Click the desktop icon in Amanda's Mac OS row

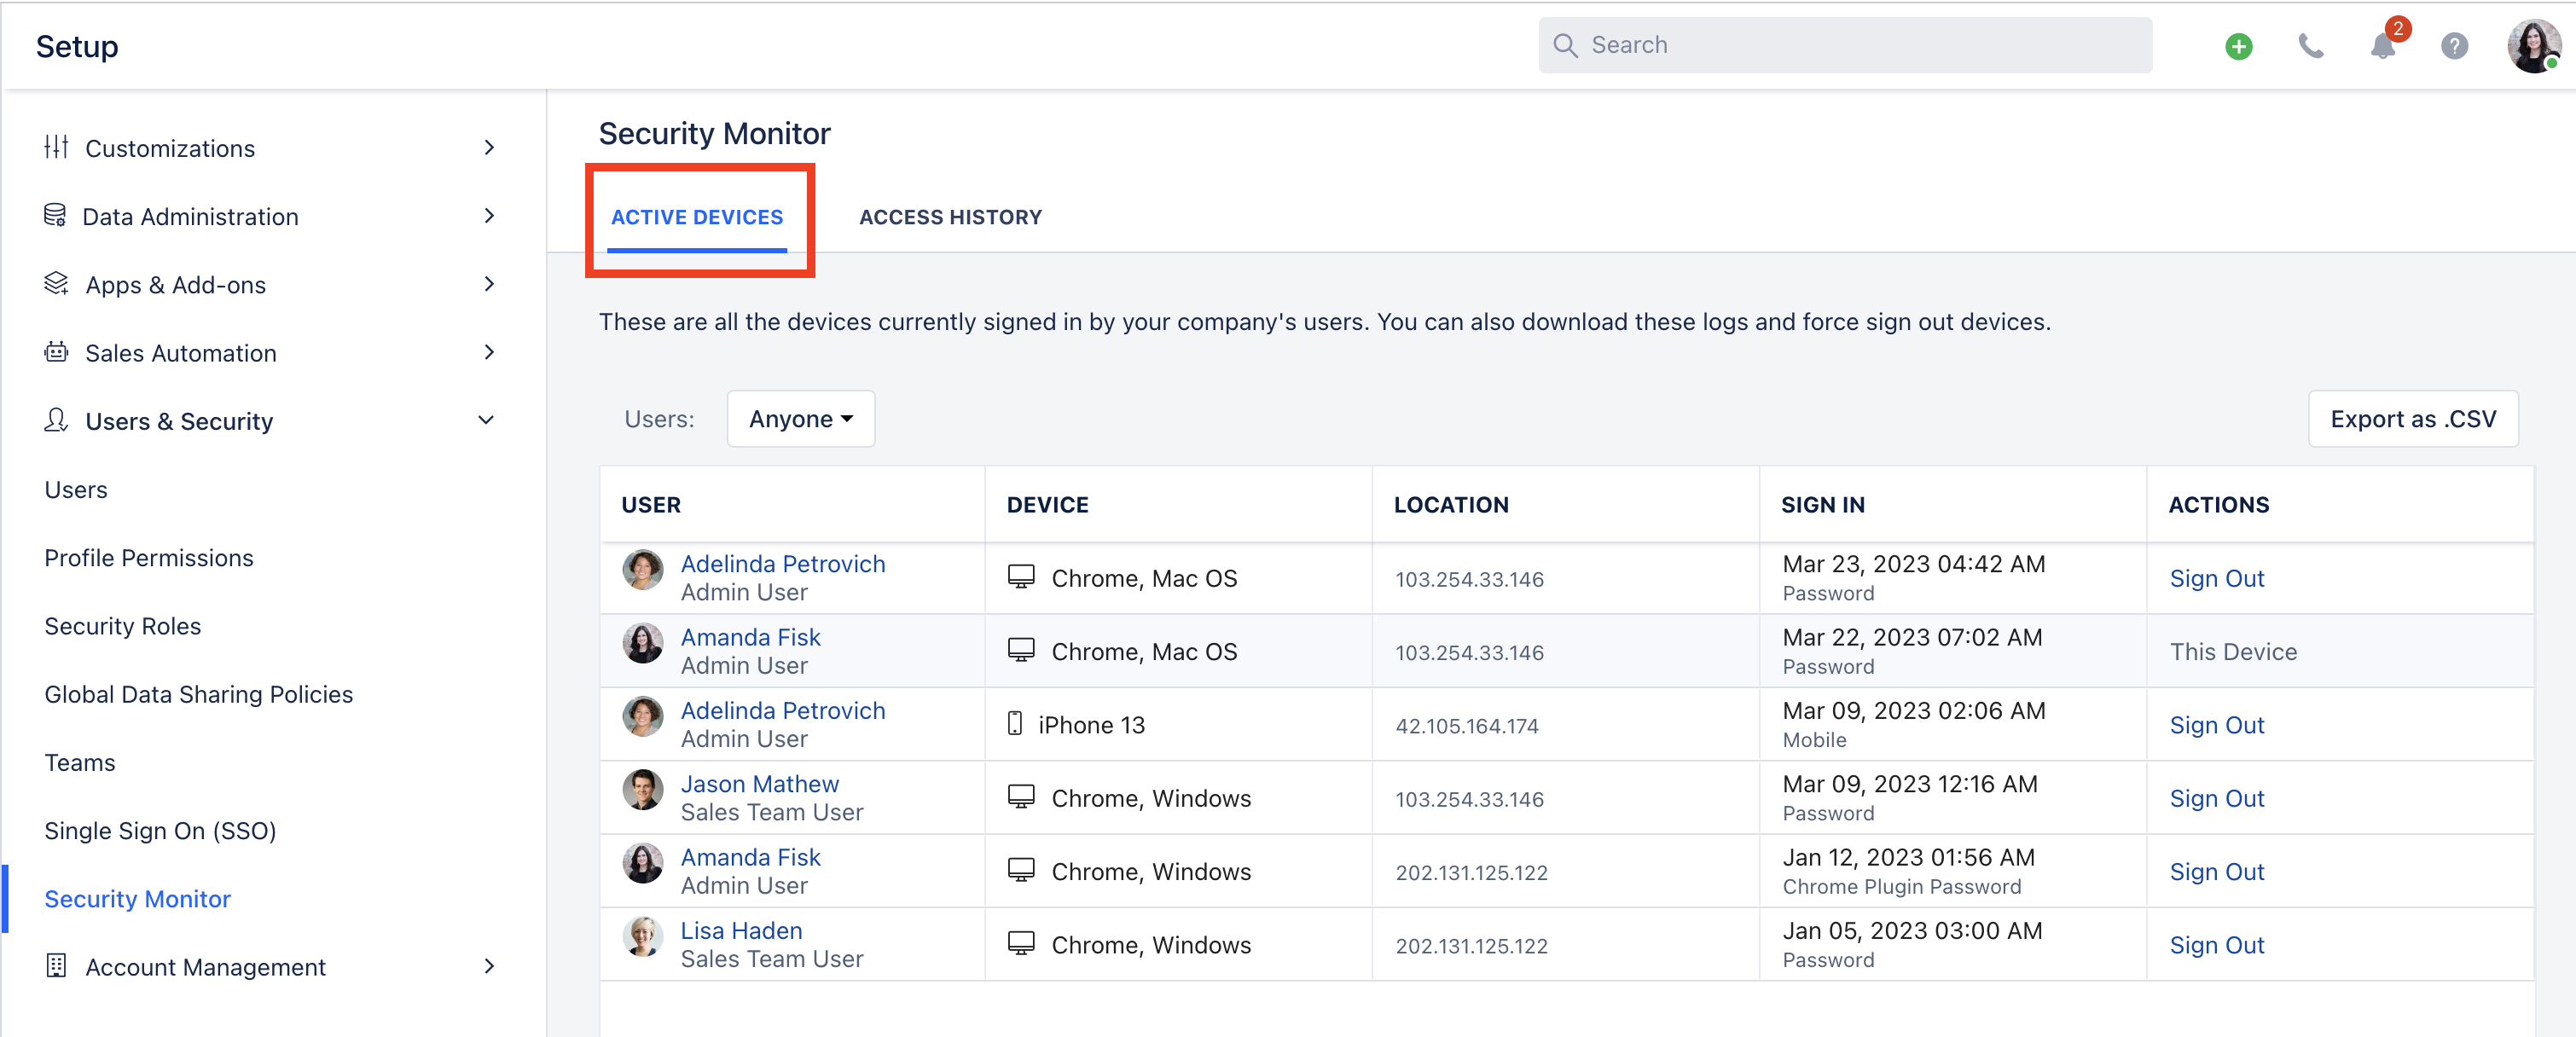click(1021, 650)
